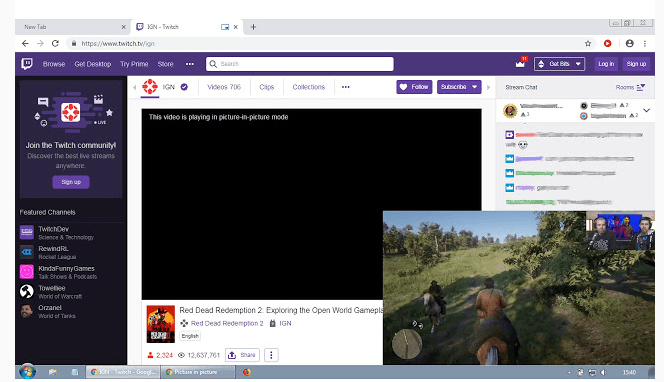Viewport: 664px width, 382px height.
Task: Go forward in browser history
Action: (40, 43)
